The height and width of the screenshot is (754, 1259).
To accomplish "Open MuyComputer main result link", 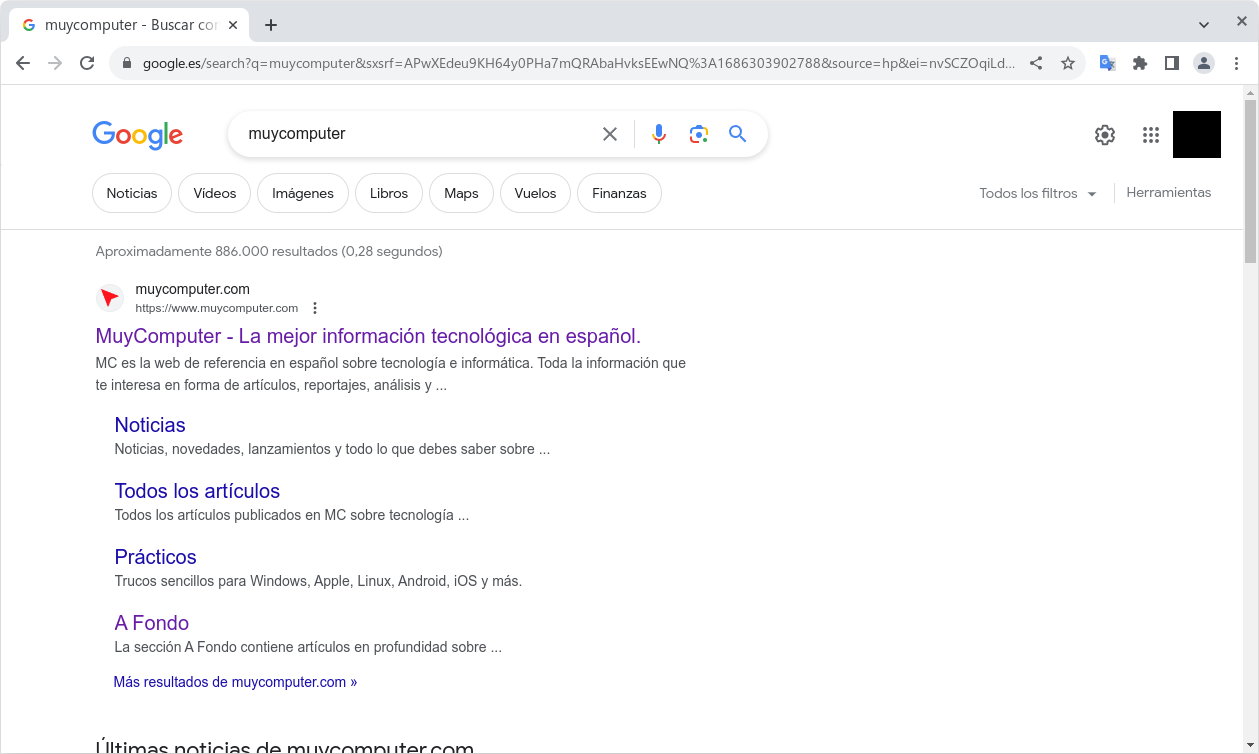I will [x=368, y=336].
